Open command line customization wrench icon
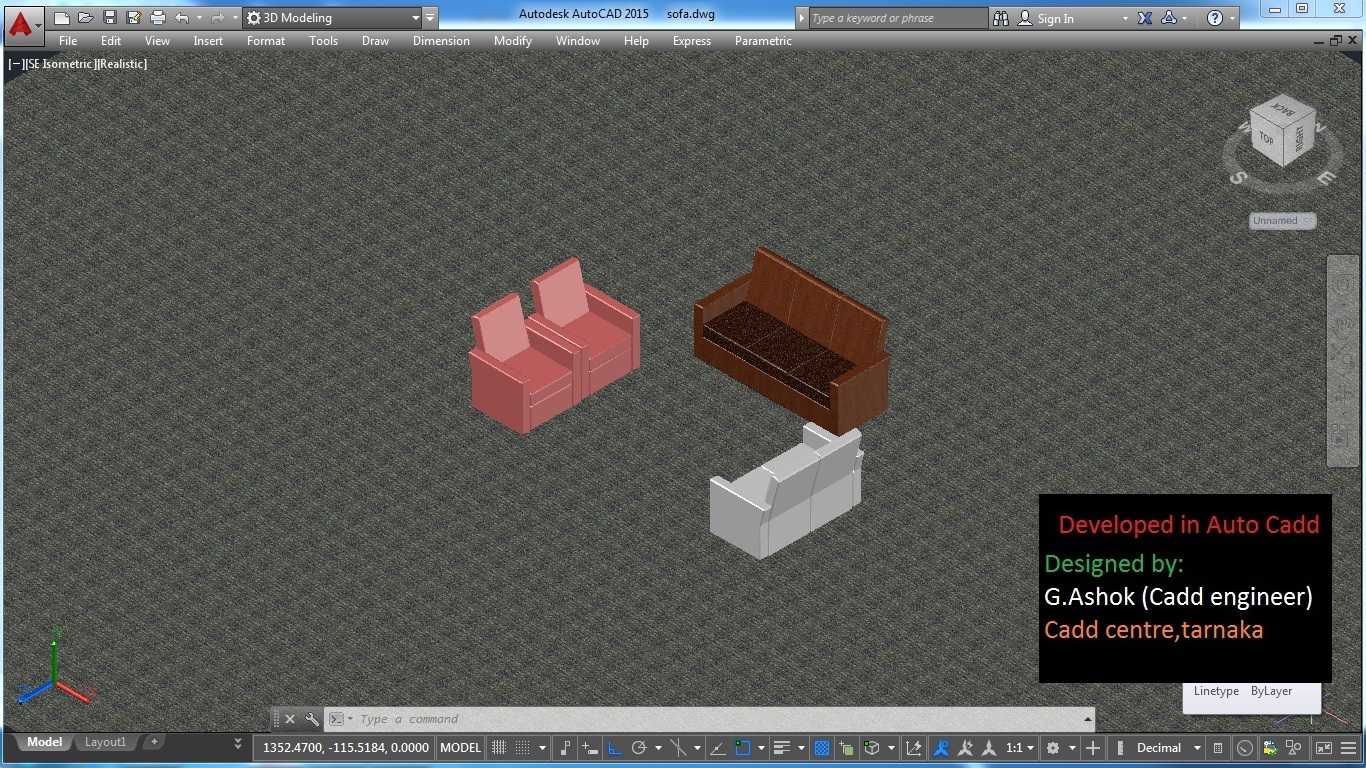 click(x=312, y=719)
